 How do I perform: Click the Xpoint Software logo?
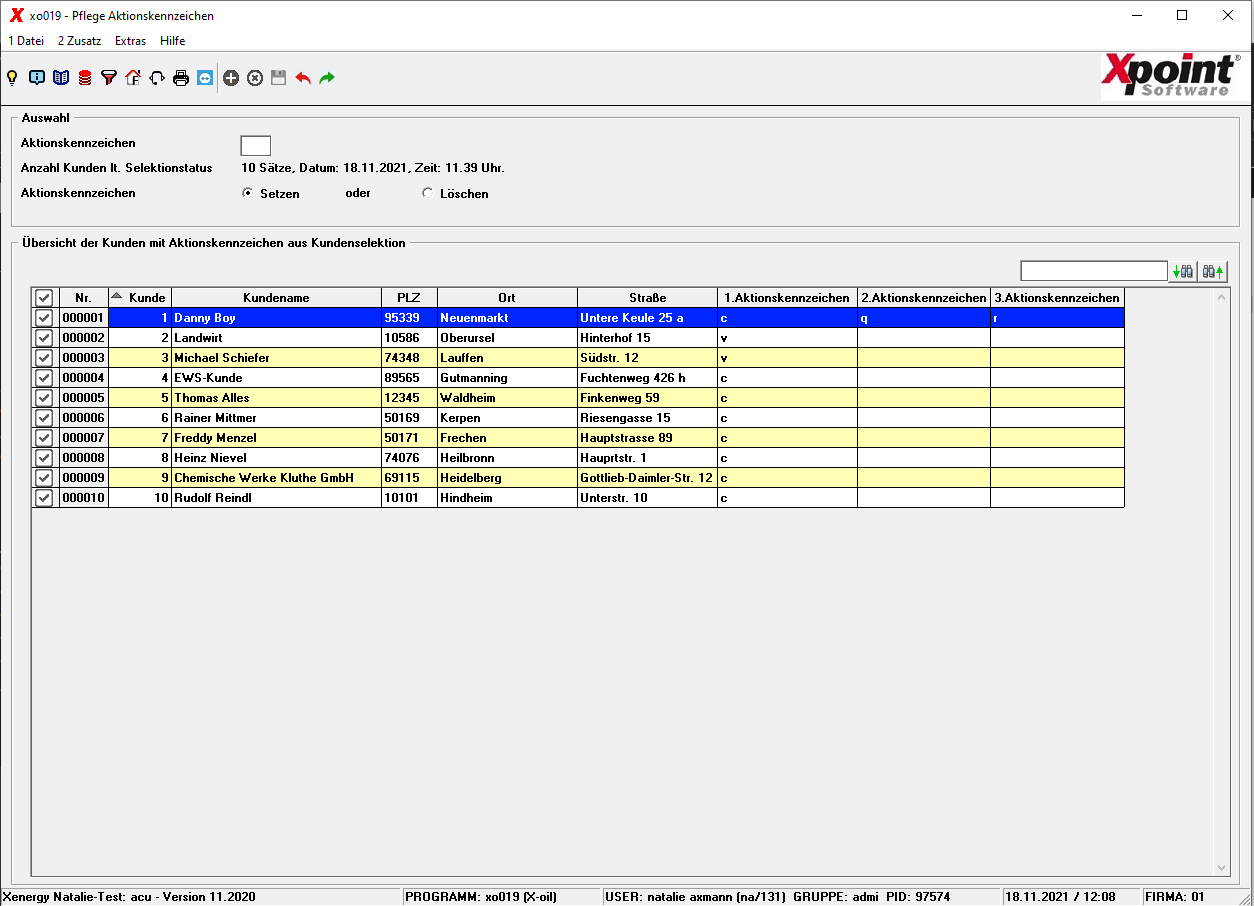[1172, 76]
